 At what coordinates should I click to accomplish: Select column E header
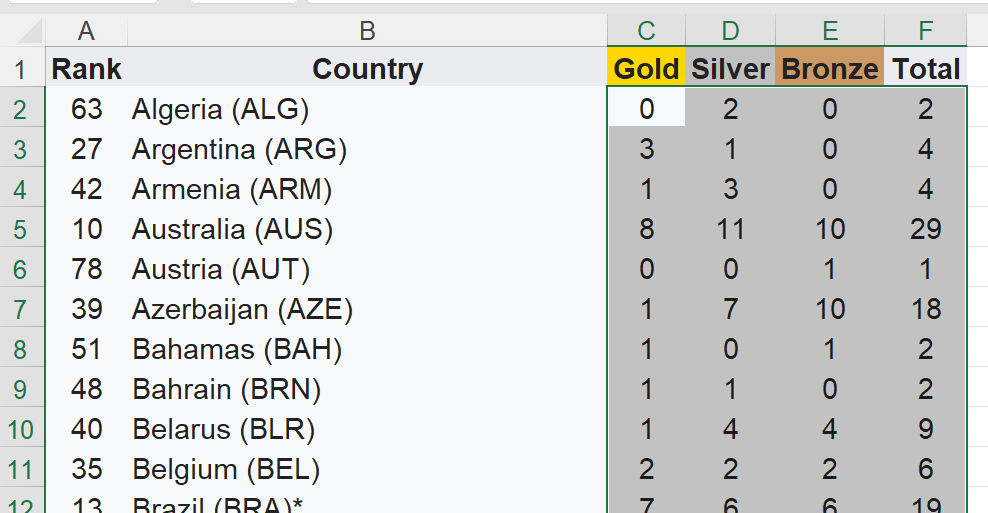(830, 30)
